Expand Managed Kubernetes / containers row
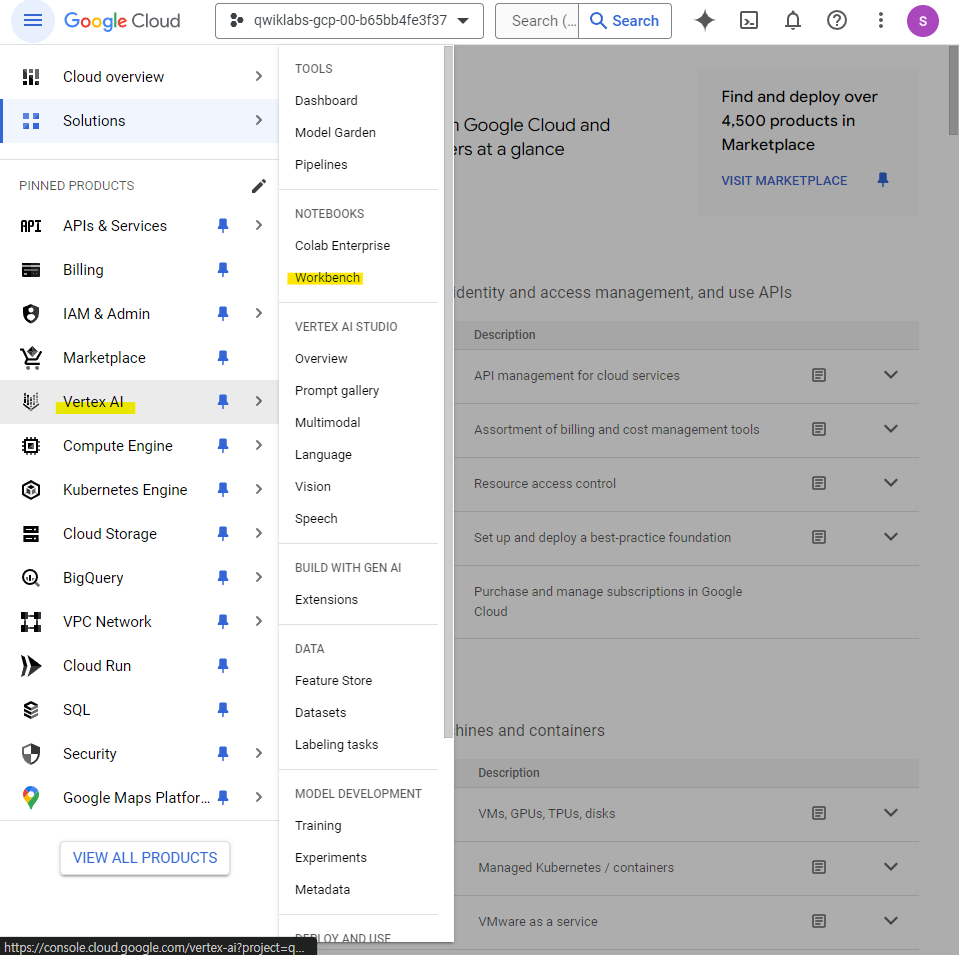The width and height of the screenshot is (959, 955). coord(890,867)
